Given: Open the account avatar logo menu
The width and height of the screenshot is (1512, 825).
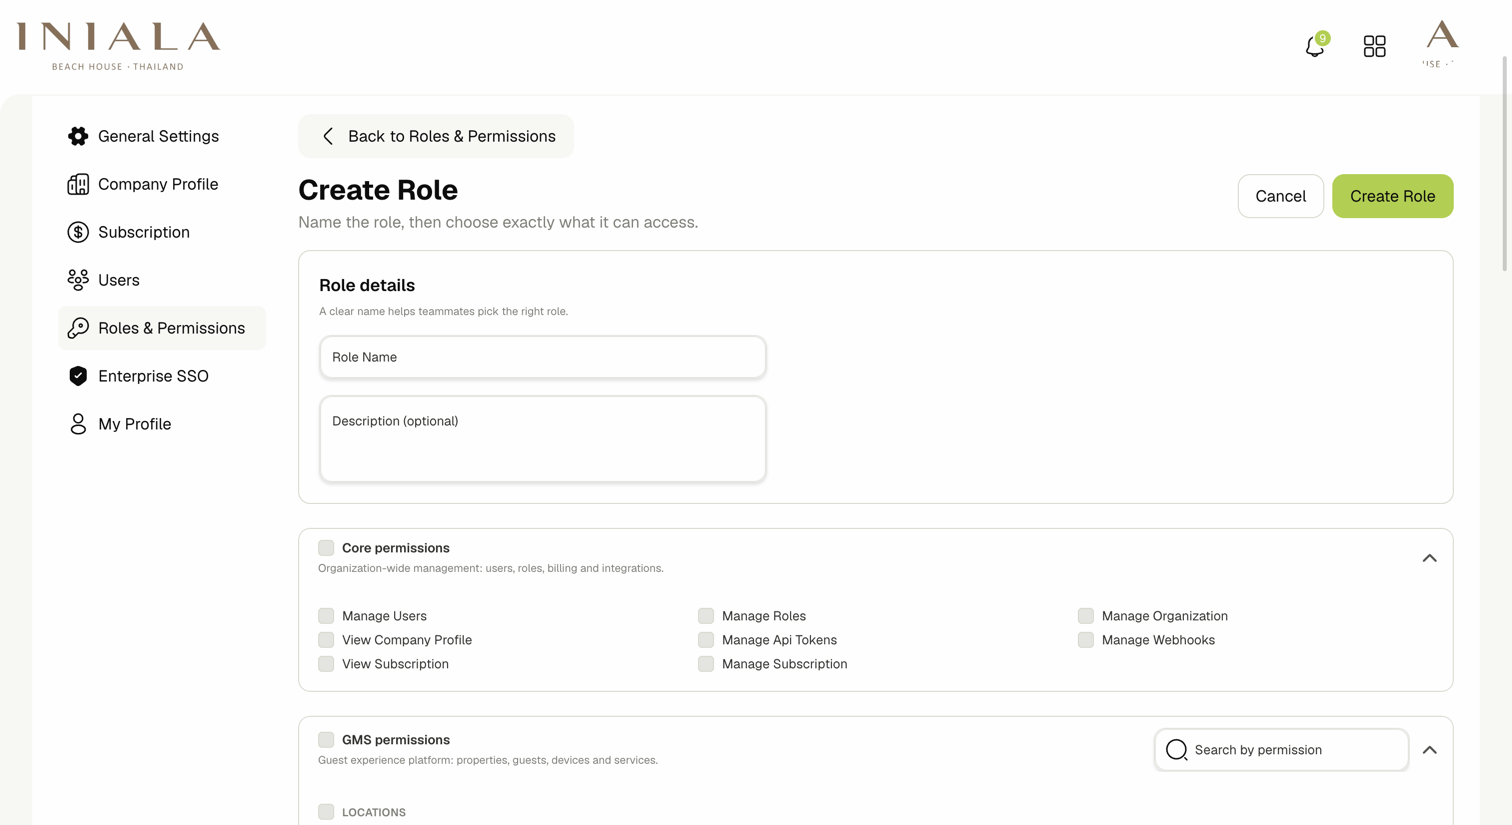Looking at the screenshot, I should 1441,44.
